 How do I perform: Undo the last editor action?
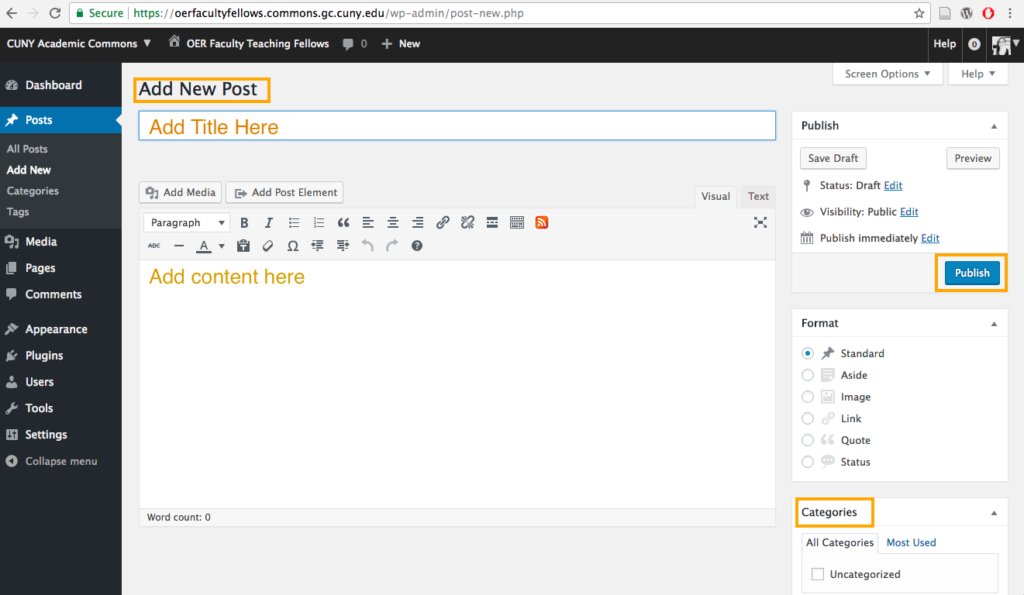point(367,245)
